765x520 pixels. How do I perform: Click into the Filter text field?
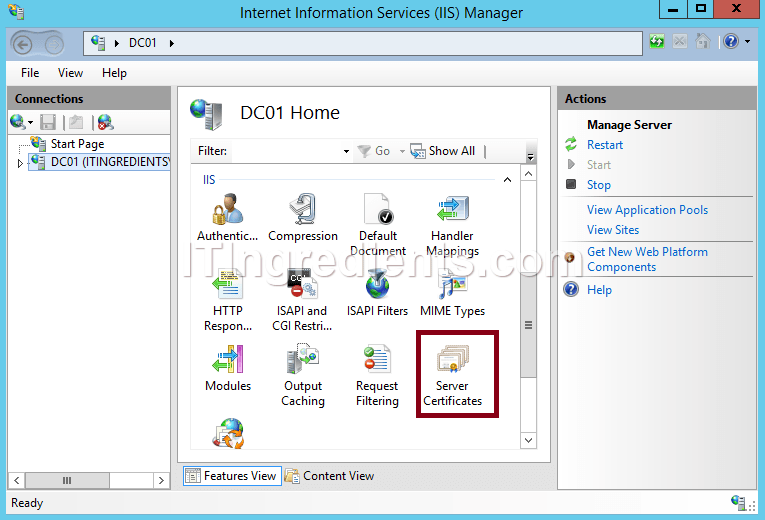pyautogui.click(x=286, y=151)
